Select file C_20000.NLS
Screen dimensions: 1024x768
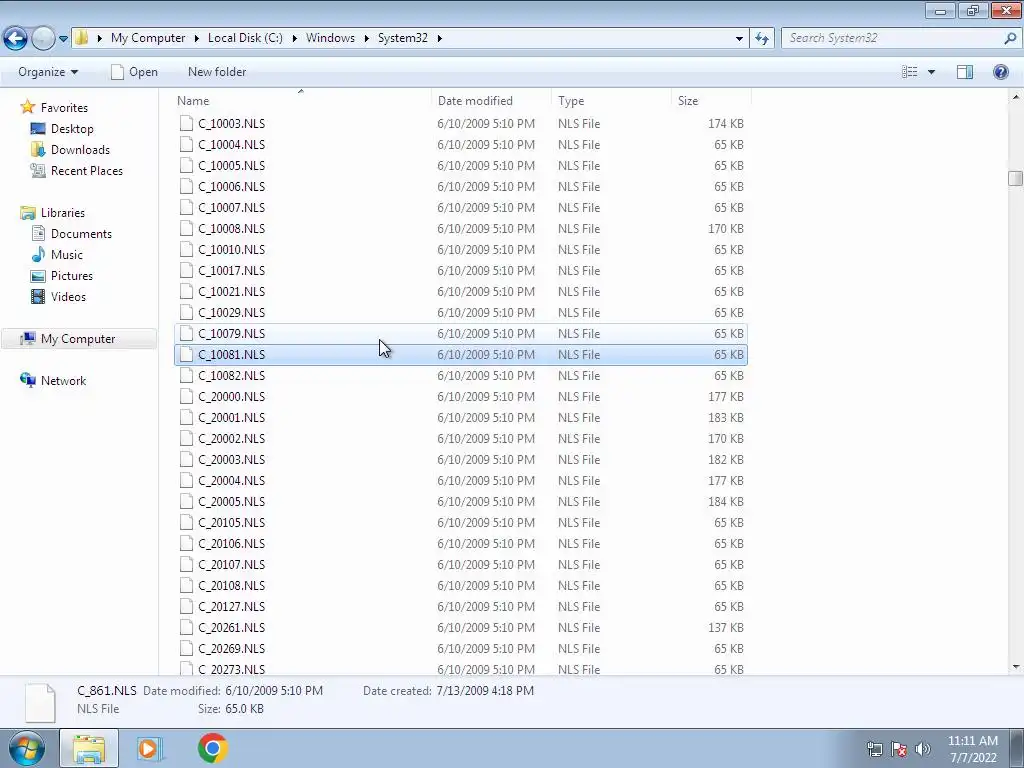[460, 396]
